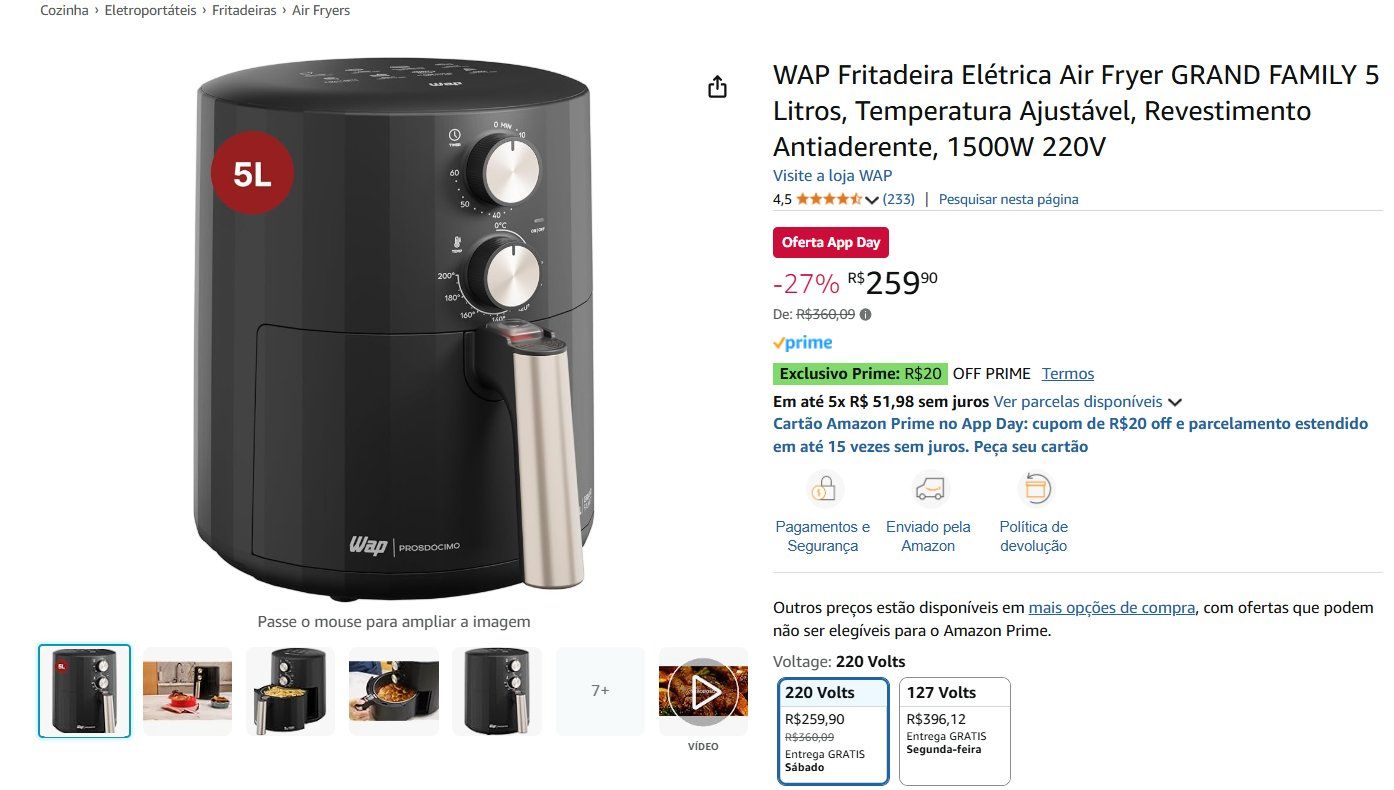Expand the rating dropdown chevron next to stars
This screenshot has height=790, width=1394.
pos(872,200)
